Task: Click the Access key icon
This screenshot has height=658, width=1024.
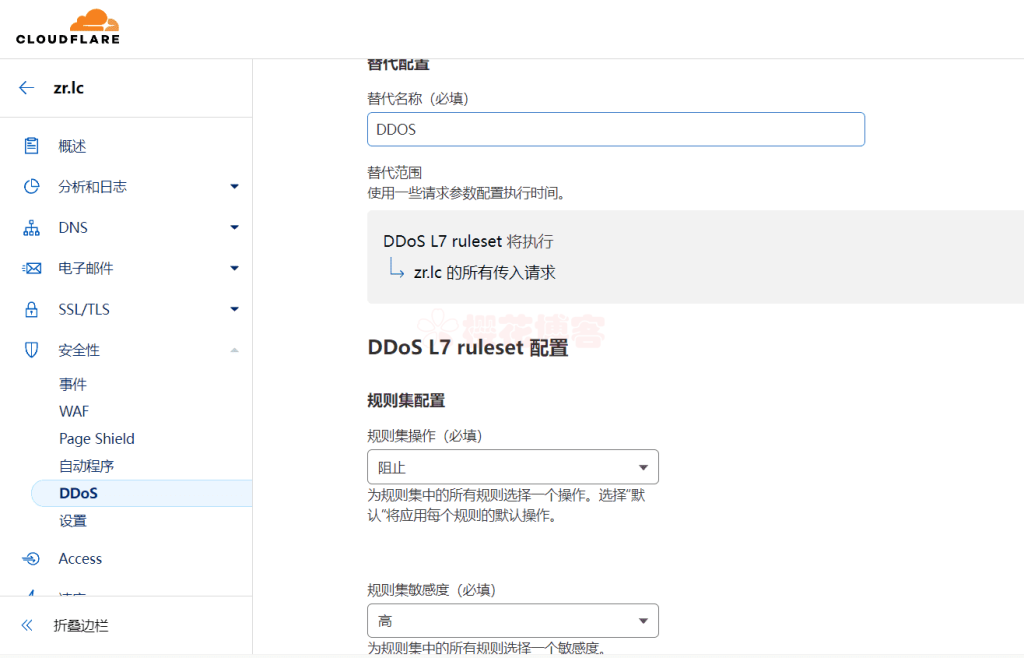Action: click(x=31, y=558)
